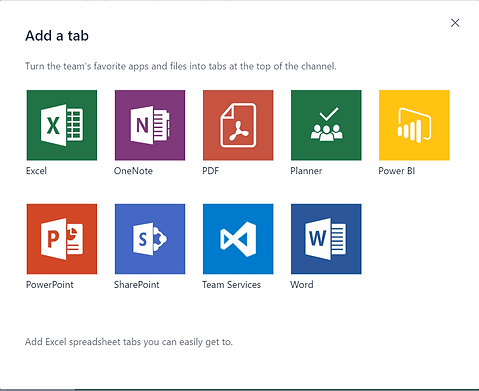
Task: Click the "SharePoint" caption text
Action: click(x=137, y=285)
